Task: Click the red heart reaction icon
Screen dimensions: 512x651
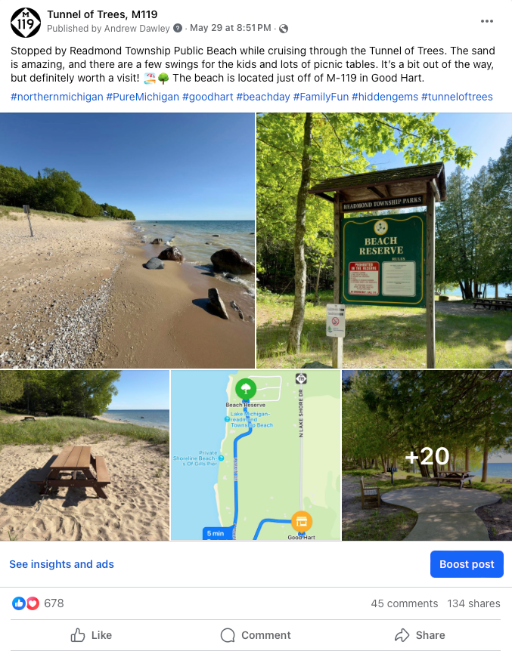Action: point(33,603)
